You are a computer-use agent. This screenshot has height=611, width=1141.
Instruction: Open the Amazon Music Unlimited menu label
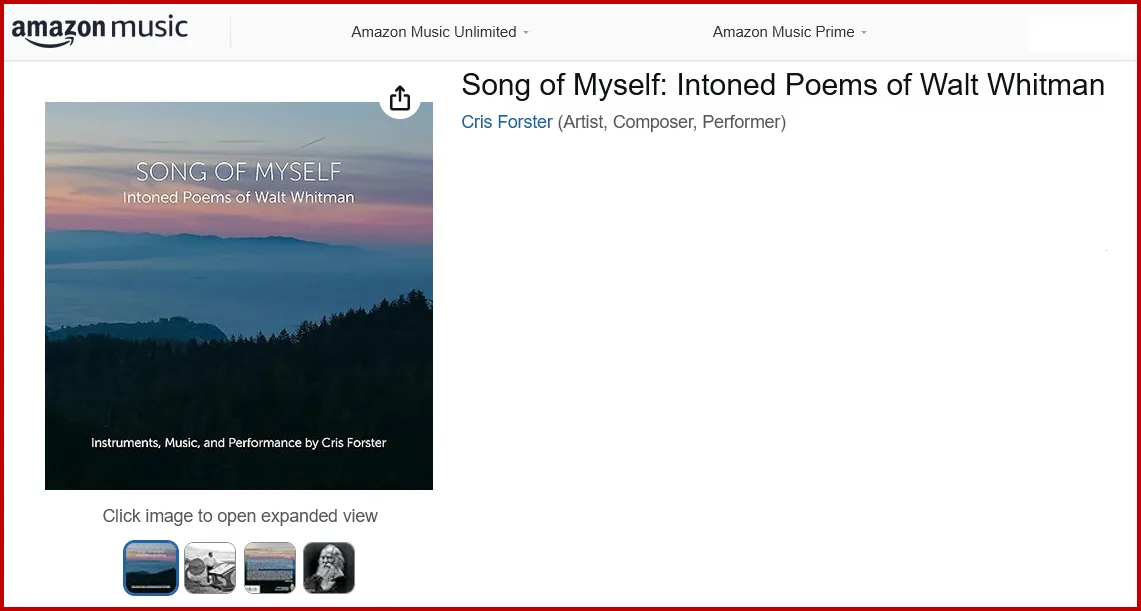tap(433, 32)
